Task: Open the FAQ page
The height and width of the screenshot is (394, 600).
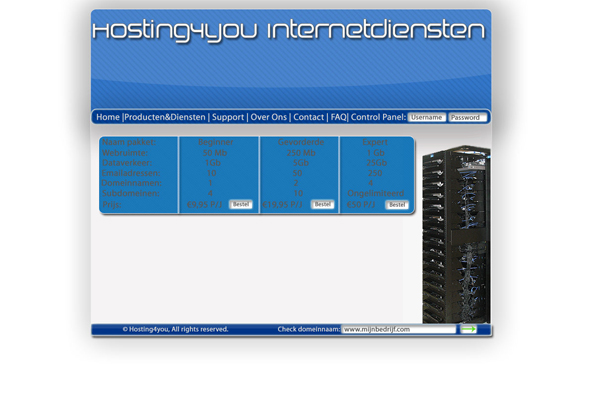Action: [x=338, y=117]
